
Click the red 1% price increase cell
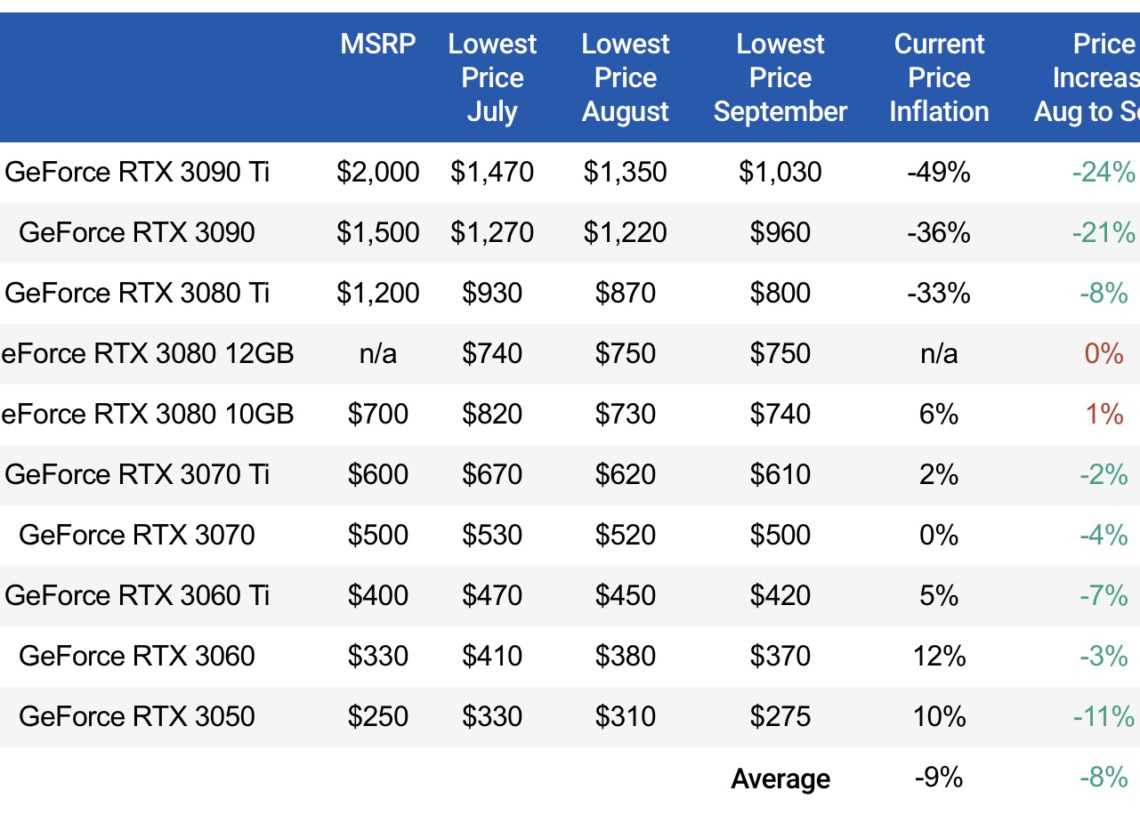1104,414
